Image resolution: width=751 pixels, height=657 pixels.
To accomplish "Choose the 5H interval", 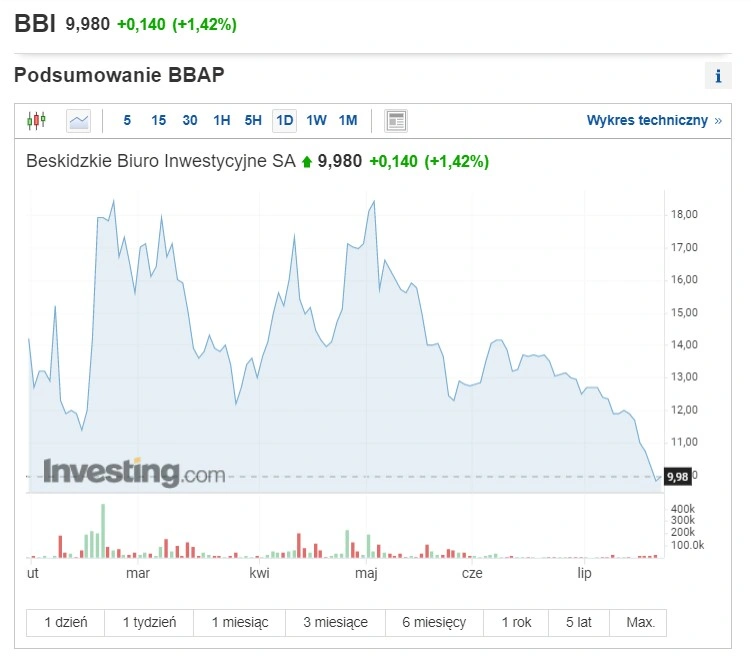I will click(x=253, y=120).
